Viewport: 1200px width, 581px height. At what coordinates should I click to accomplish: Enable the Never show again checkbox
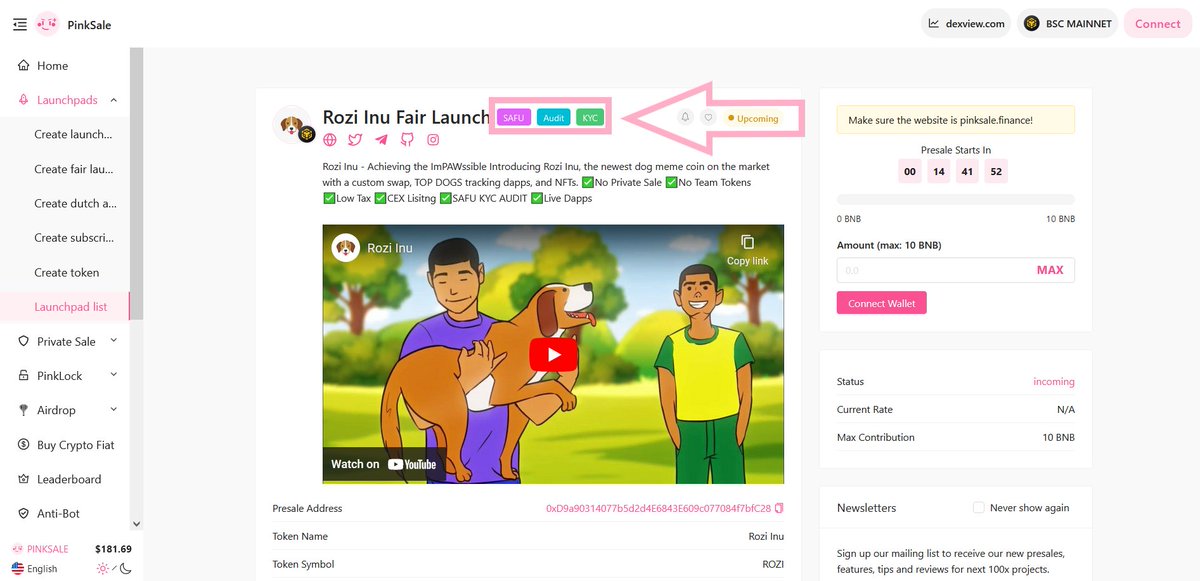977,508
